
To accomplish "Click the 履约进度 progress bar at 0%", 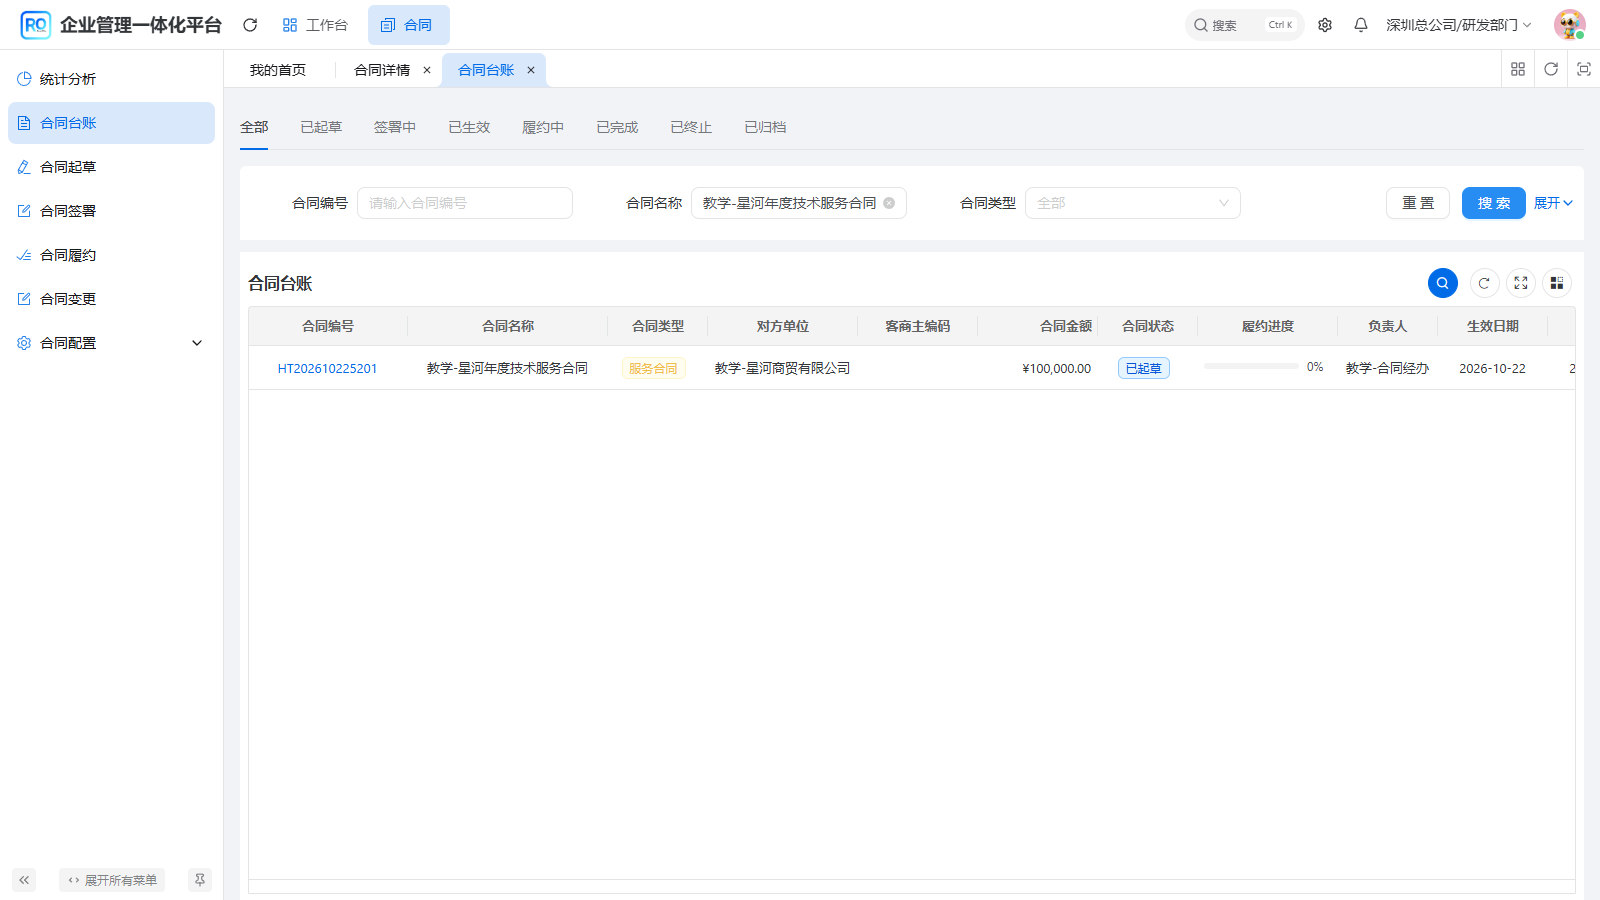I will [1251, 367].
